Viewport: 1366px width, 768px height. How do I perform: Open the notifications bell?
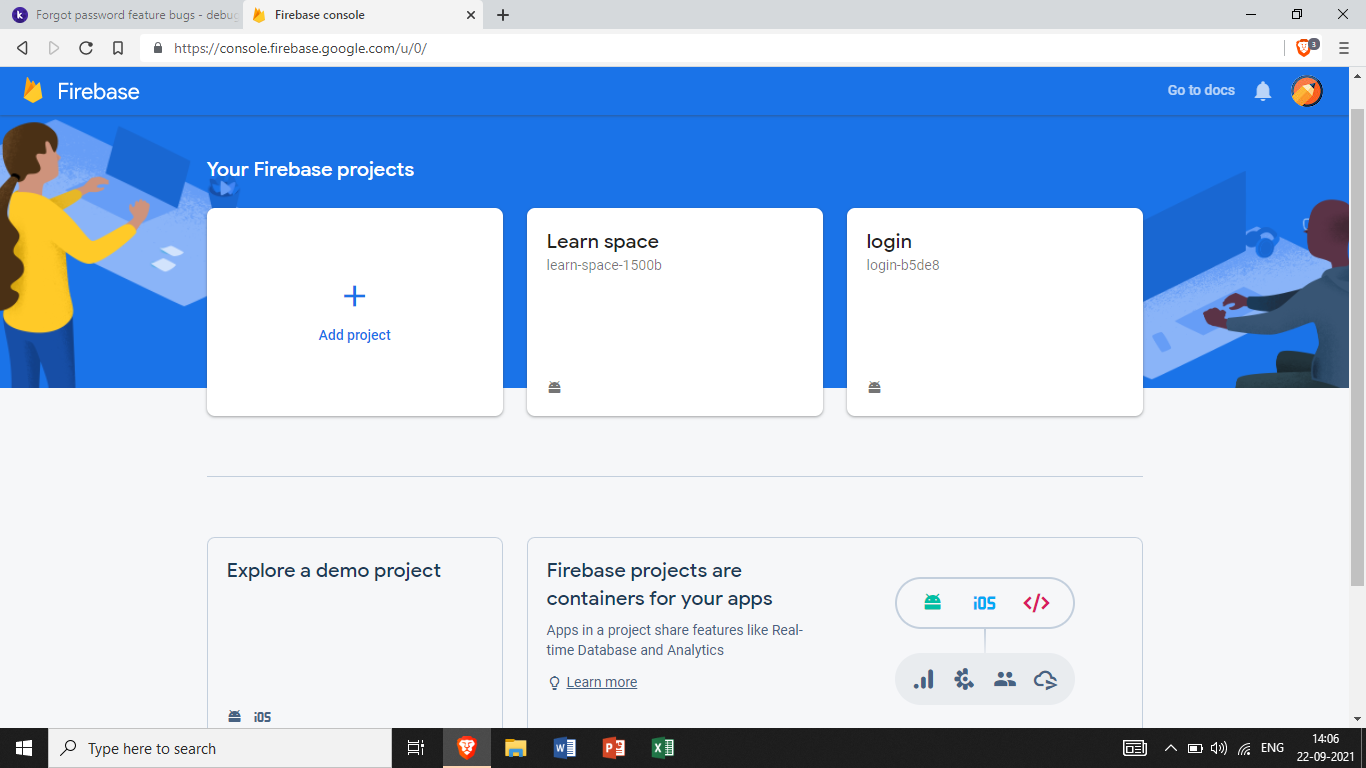[x=1263, y=91]
